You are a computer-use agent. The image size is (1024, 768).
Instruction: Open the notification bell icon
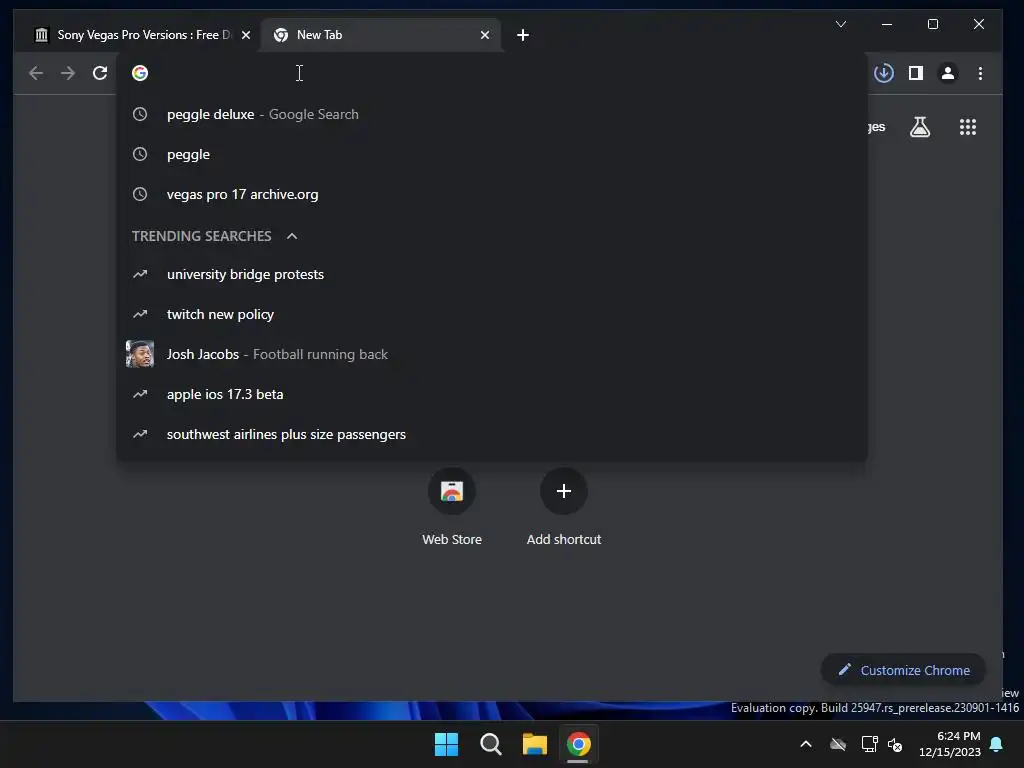pos(997,744)
